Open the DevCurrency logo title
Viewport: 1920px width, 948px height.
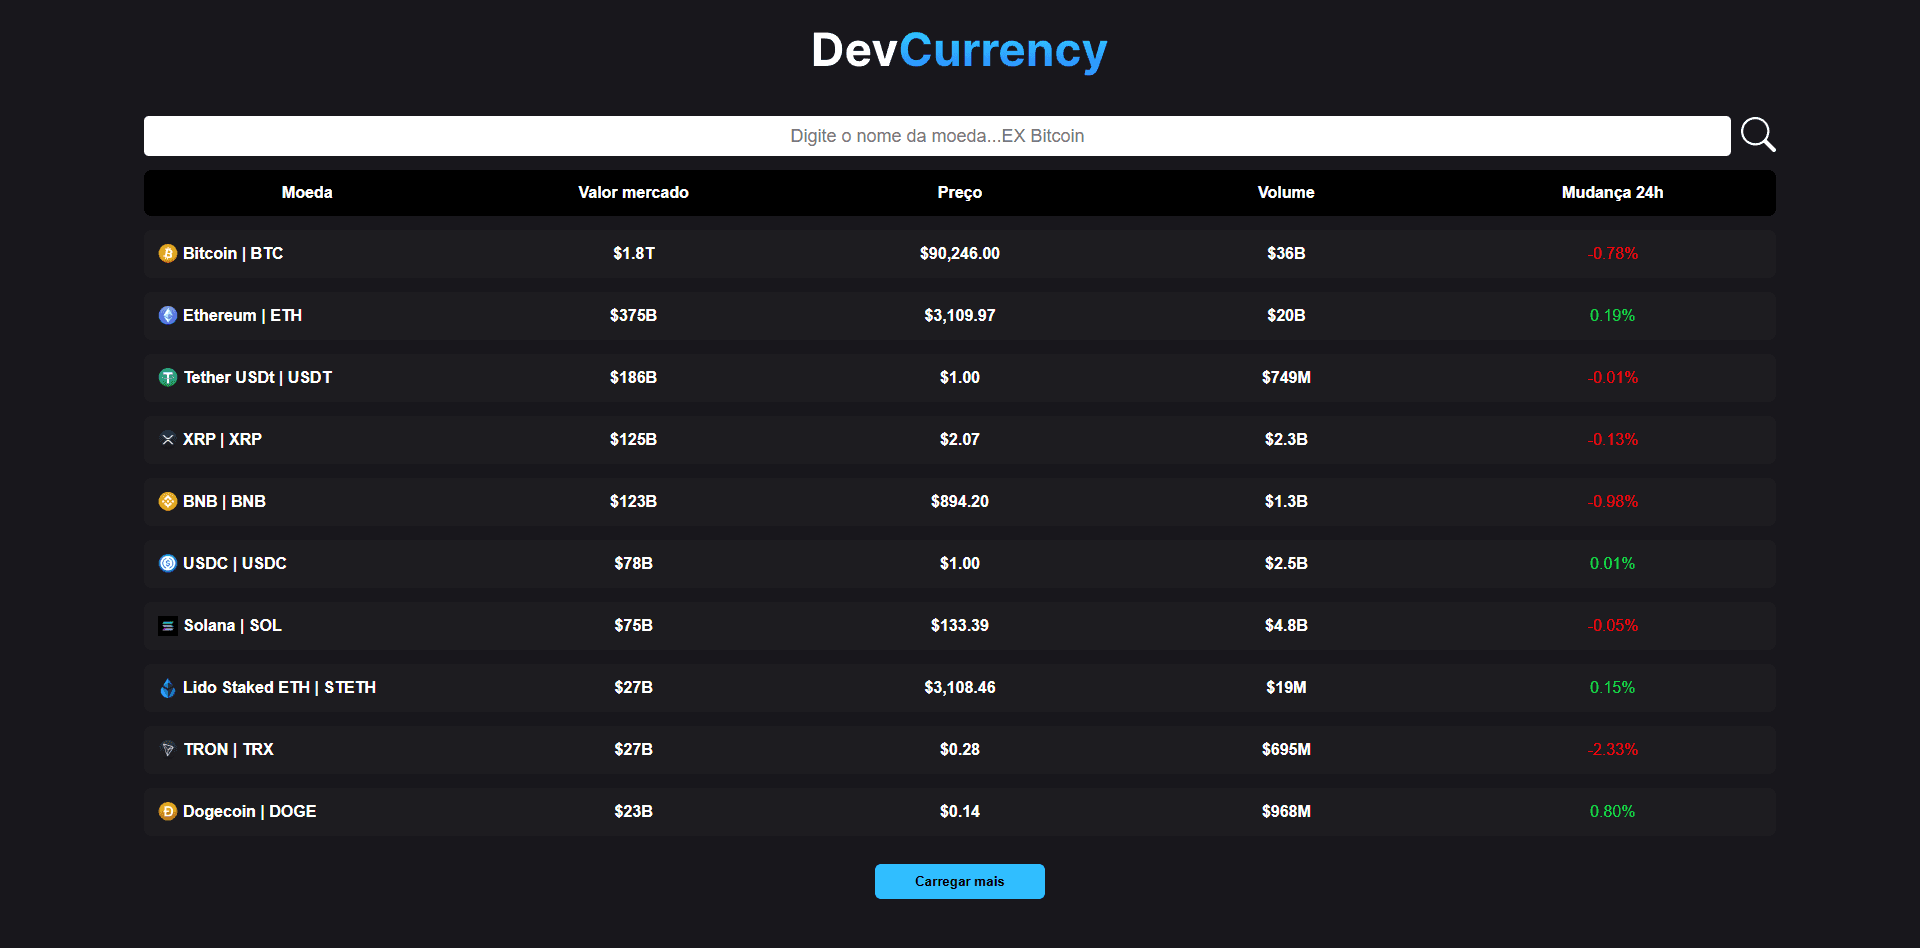[959, 51]
